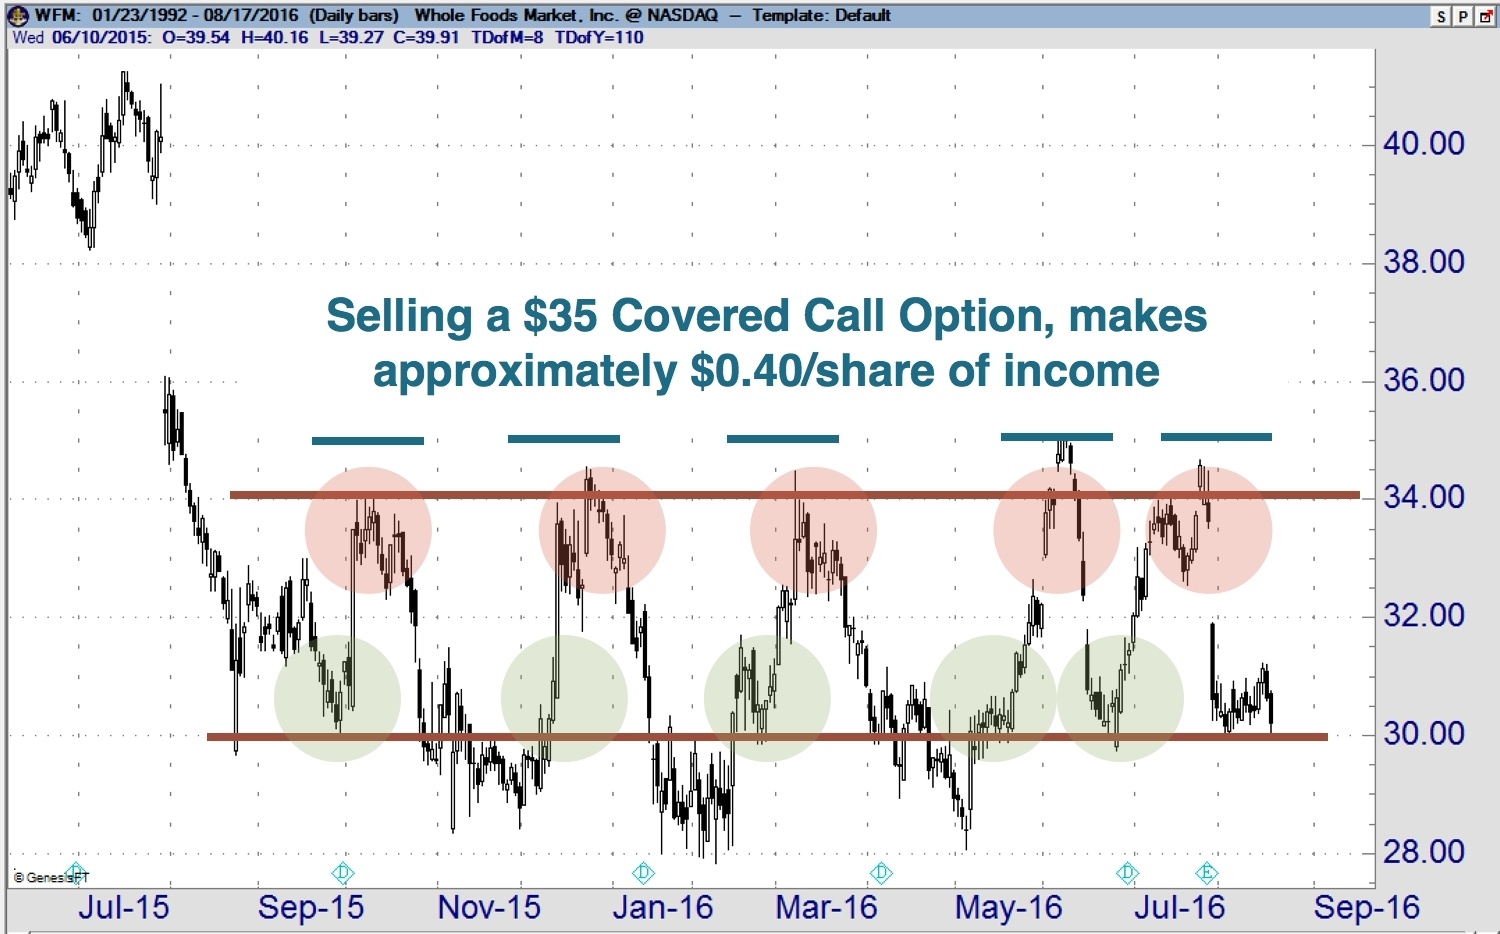The image size is (1500, 934).
Task: Select the dividend marker left of Jan-16
Action: tap(643, 873)
